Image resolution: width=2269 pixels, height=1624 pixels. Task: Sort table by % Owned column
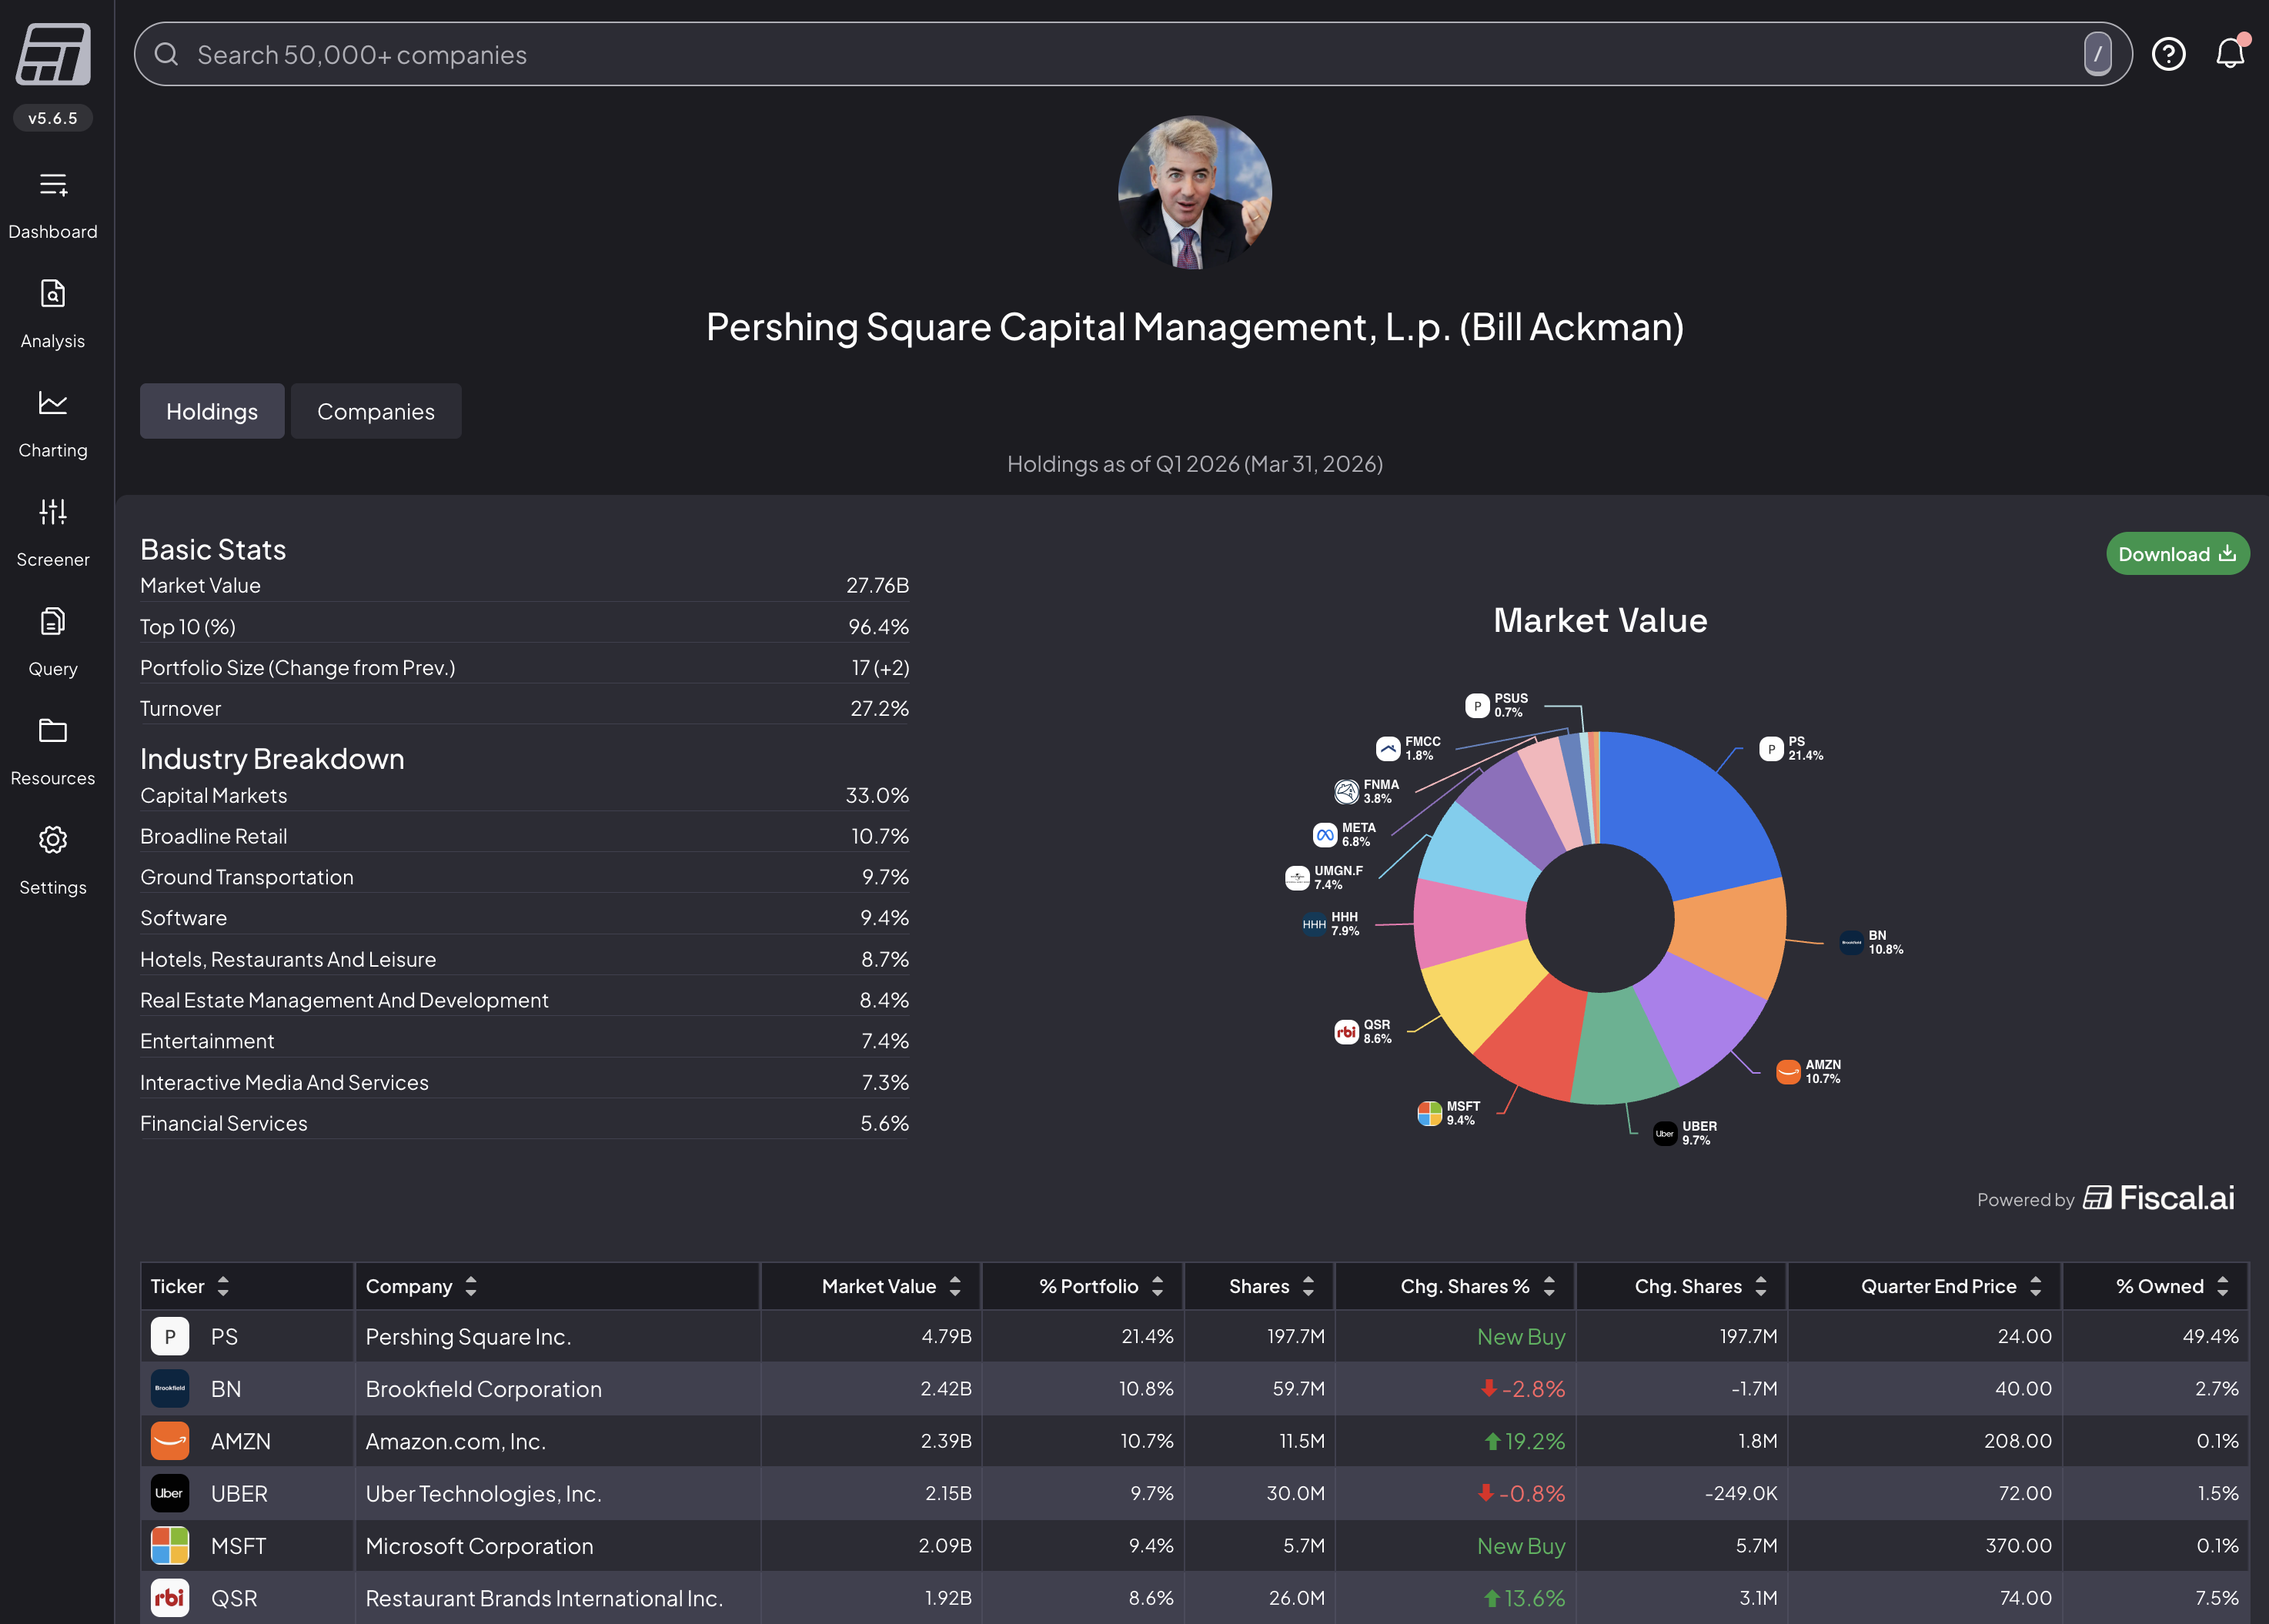[2223, 1286]
